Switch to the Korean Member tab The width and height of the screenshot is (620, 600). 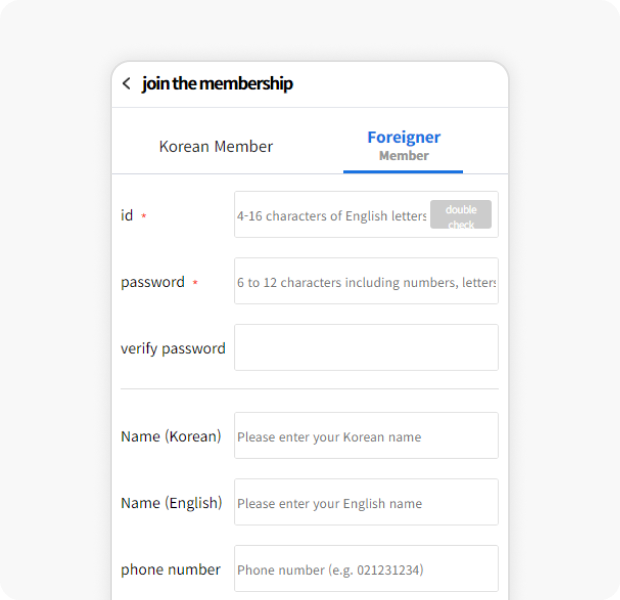[x=216, y=146]
